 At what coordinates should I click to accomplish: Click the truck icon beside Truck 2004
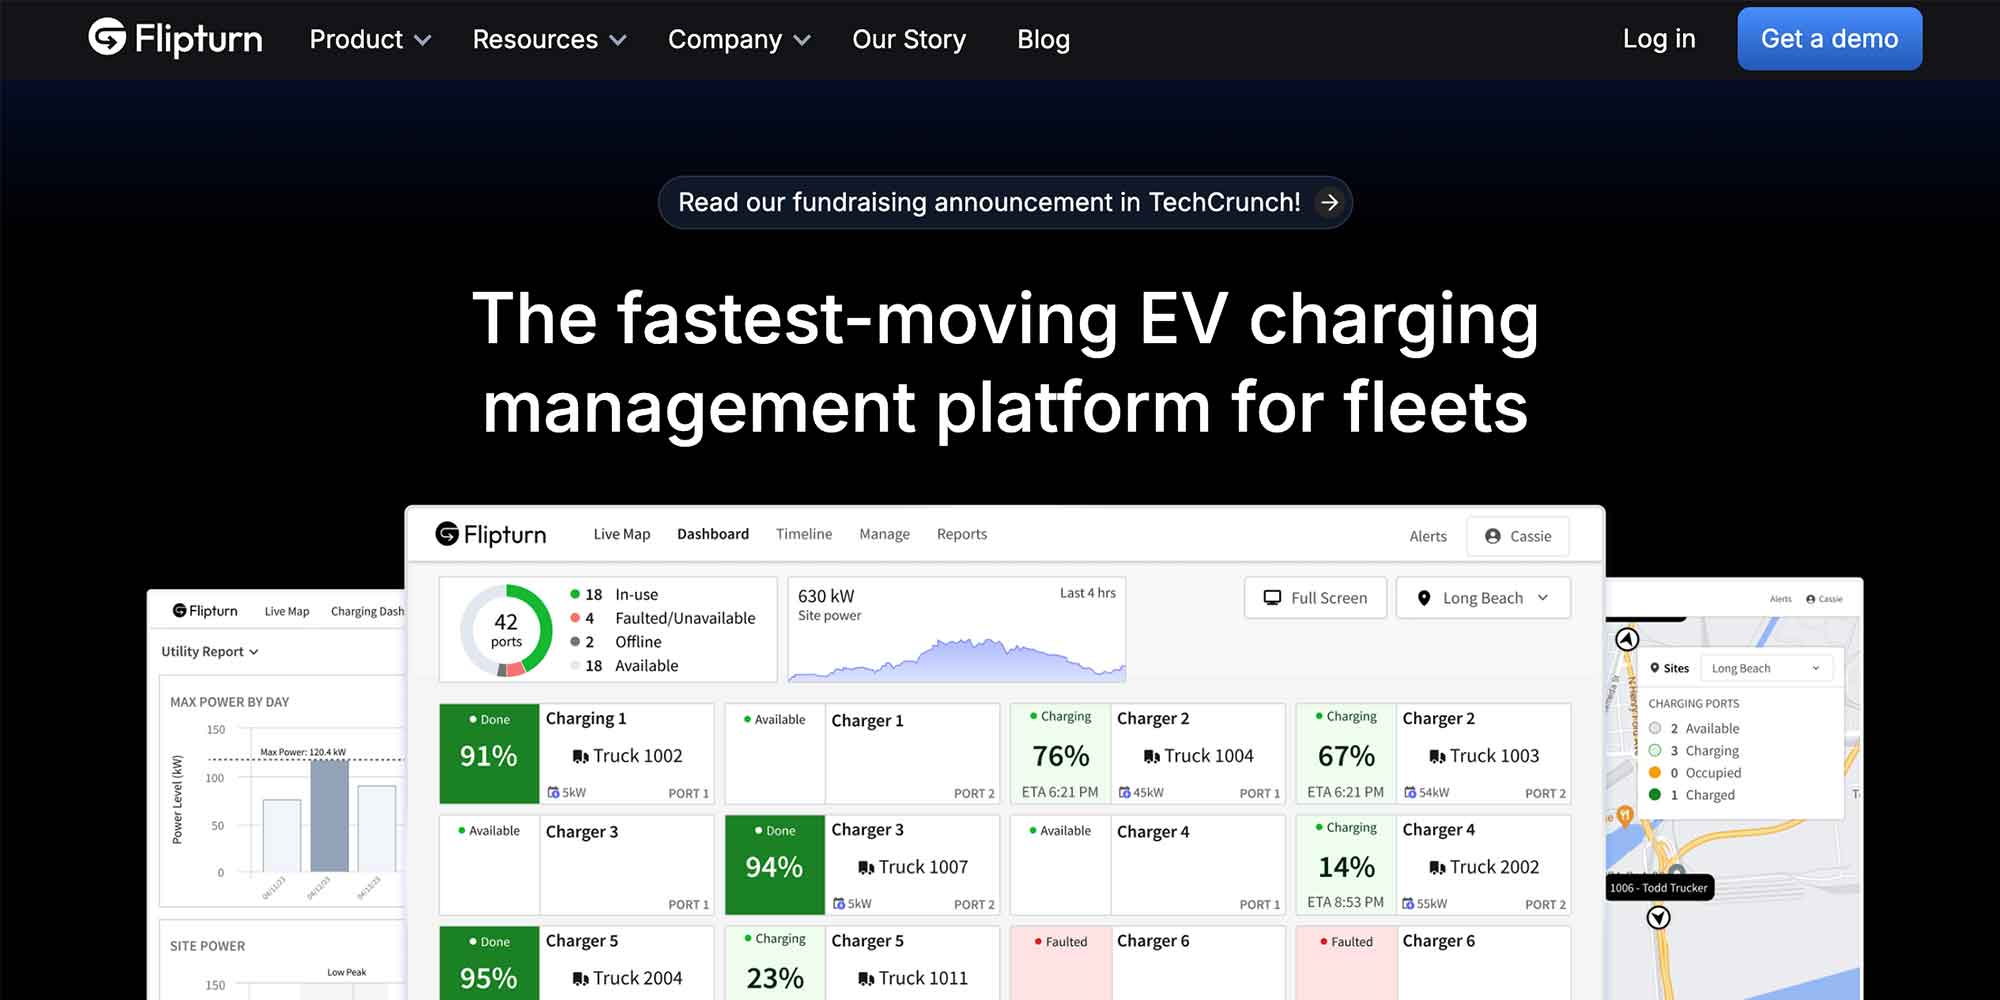tap(580, 979)
